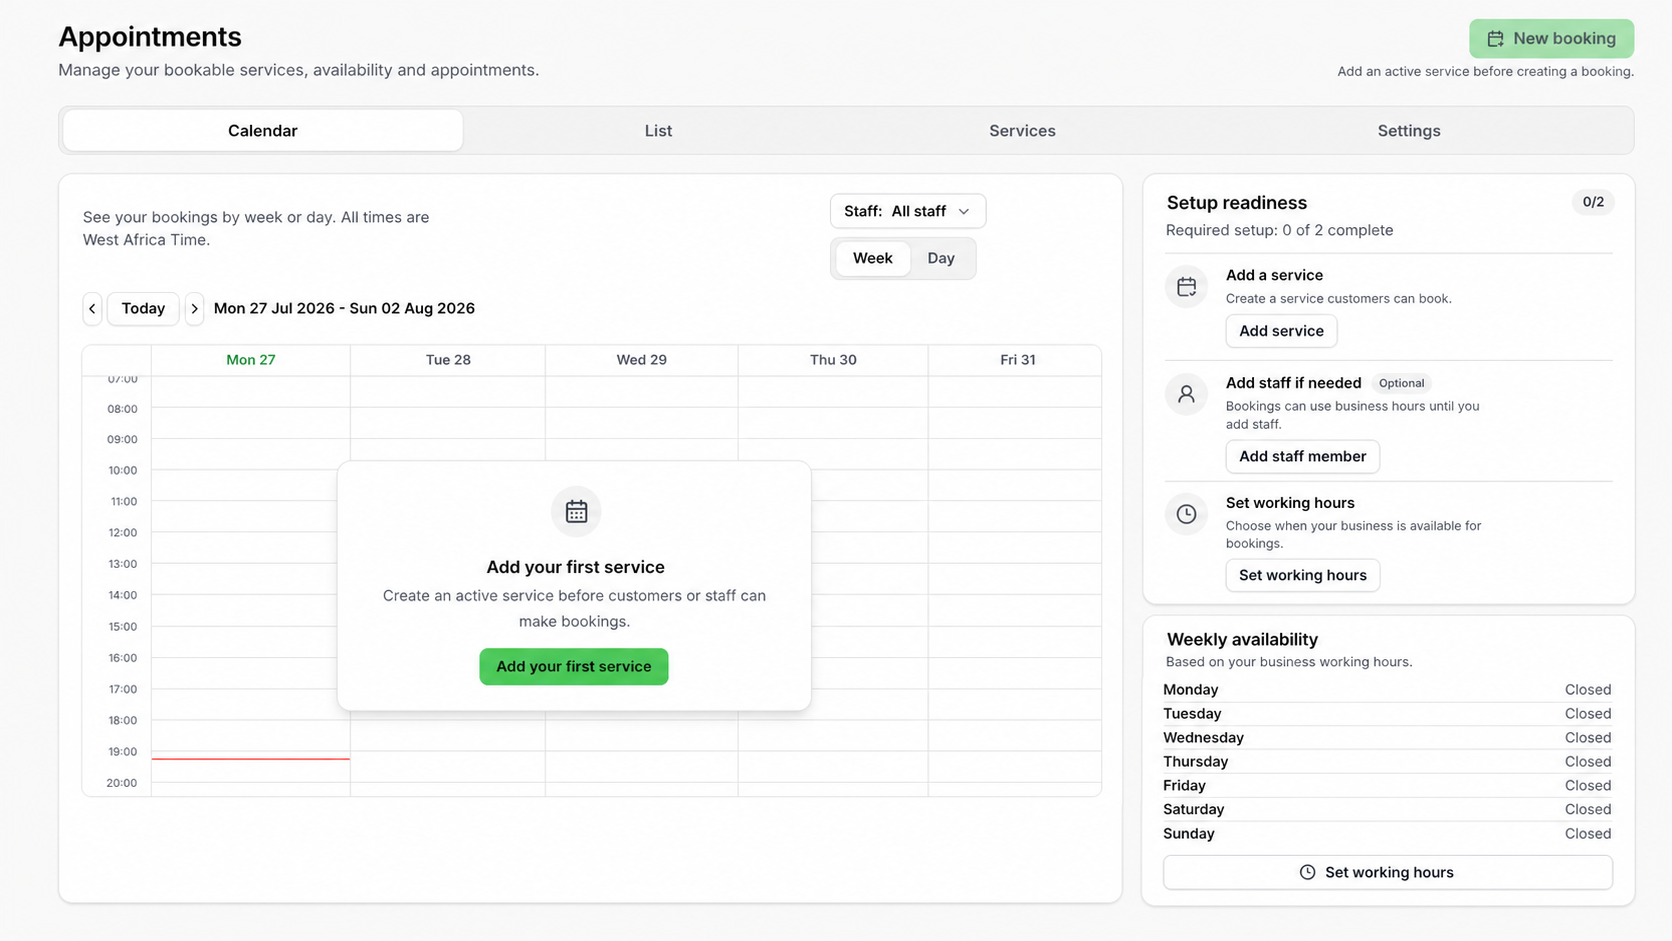1672x941 pixels.
Task: Click the Friday Closed availability row
Action: click(1387, 786)
